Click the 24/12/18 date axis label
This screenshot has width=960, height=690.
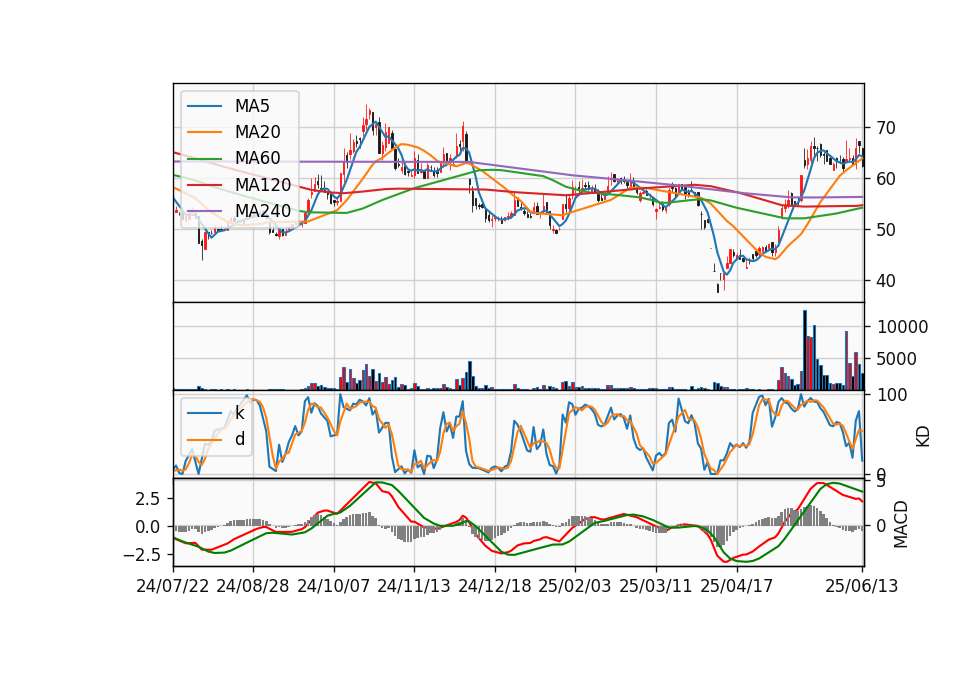click(x=495, y=586)
